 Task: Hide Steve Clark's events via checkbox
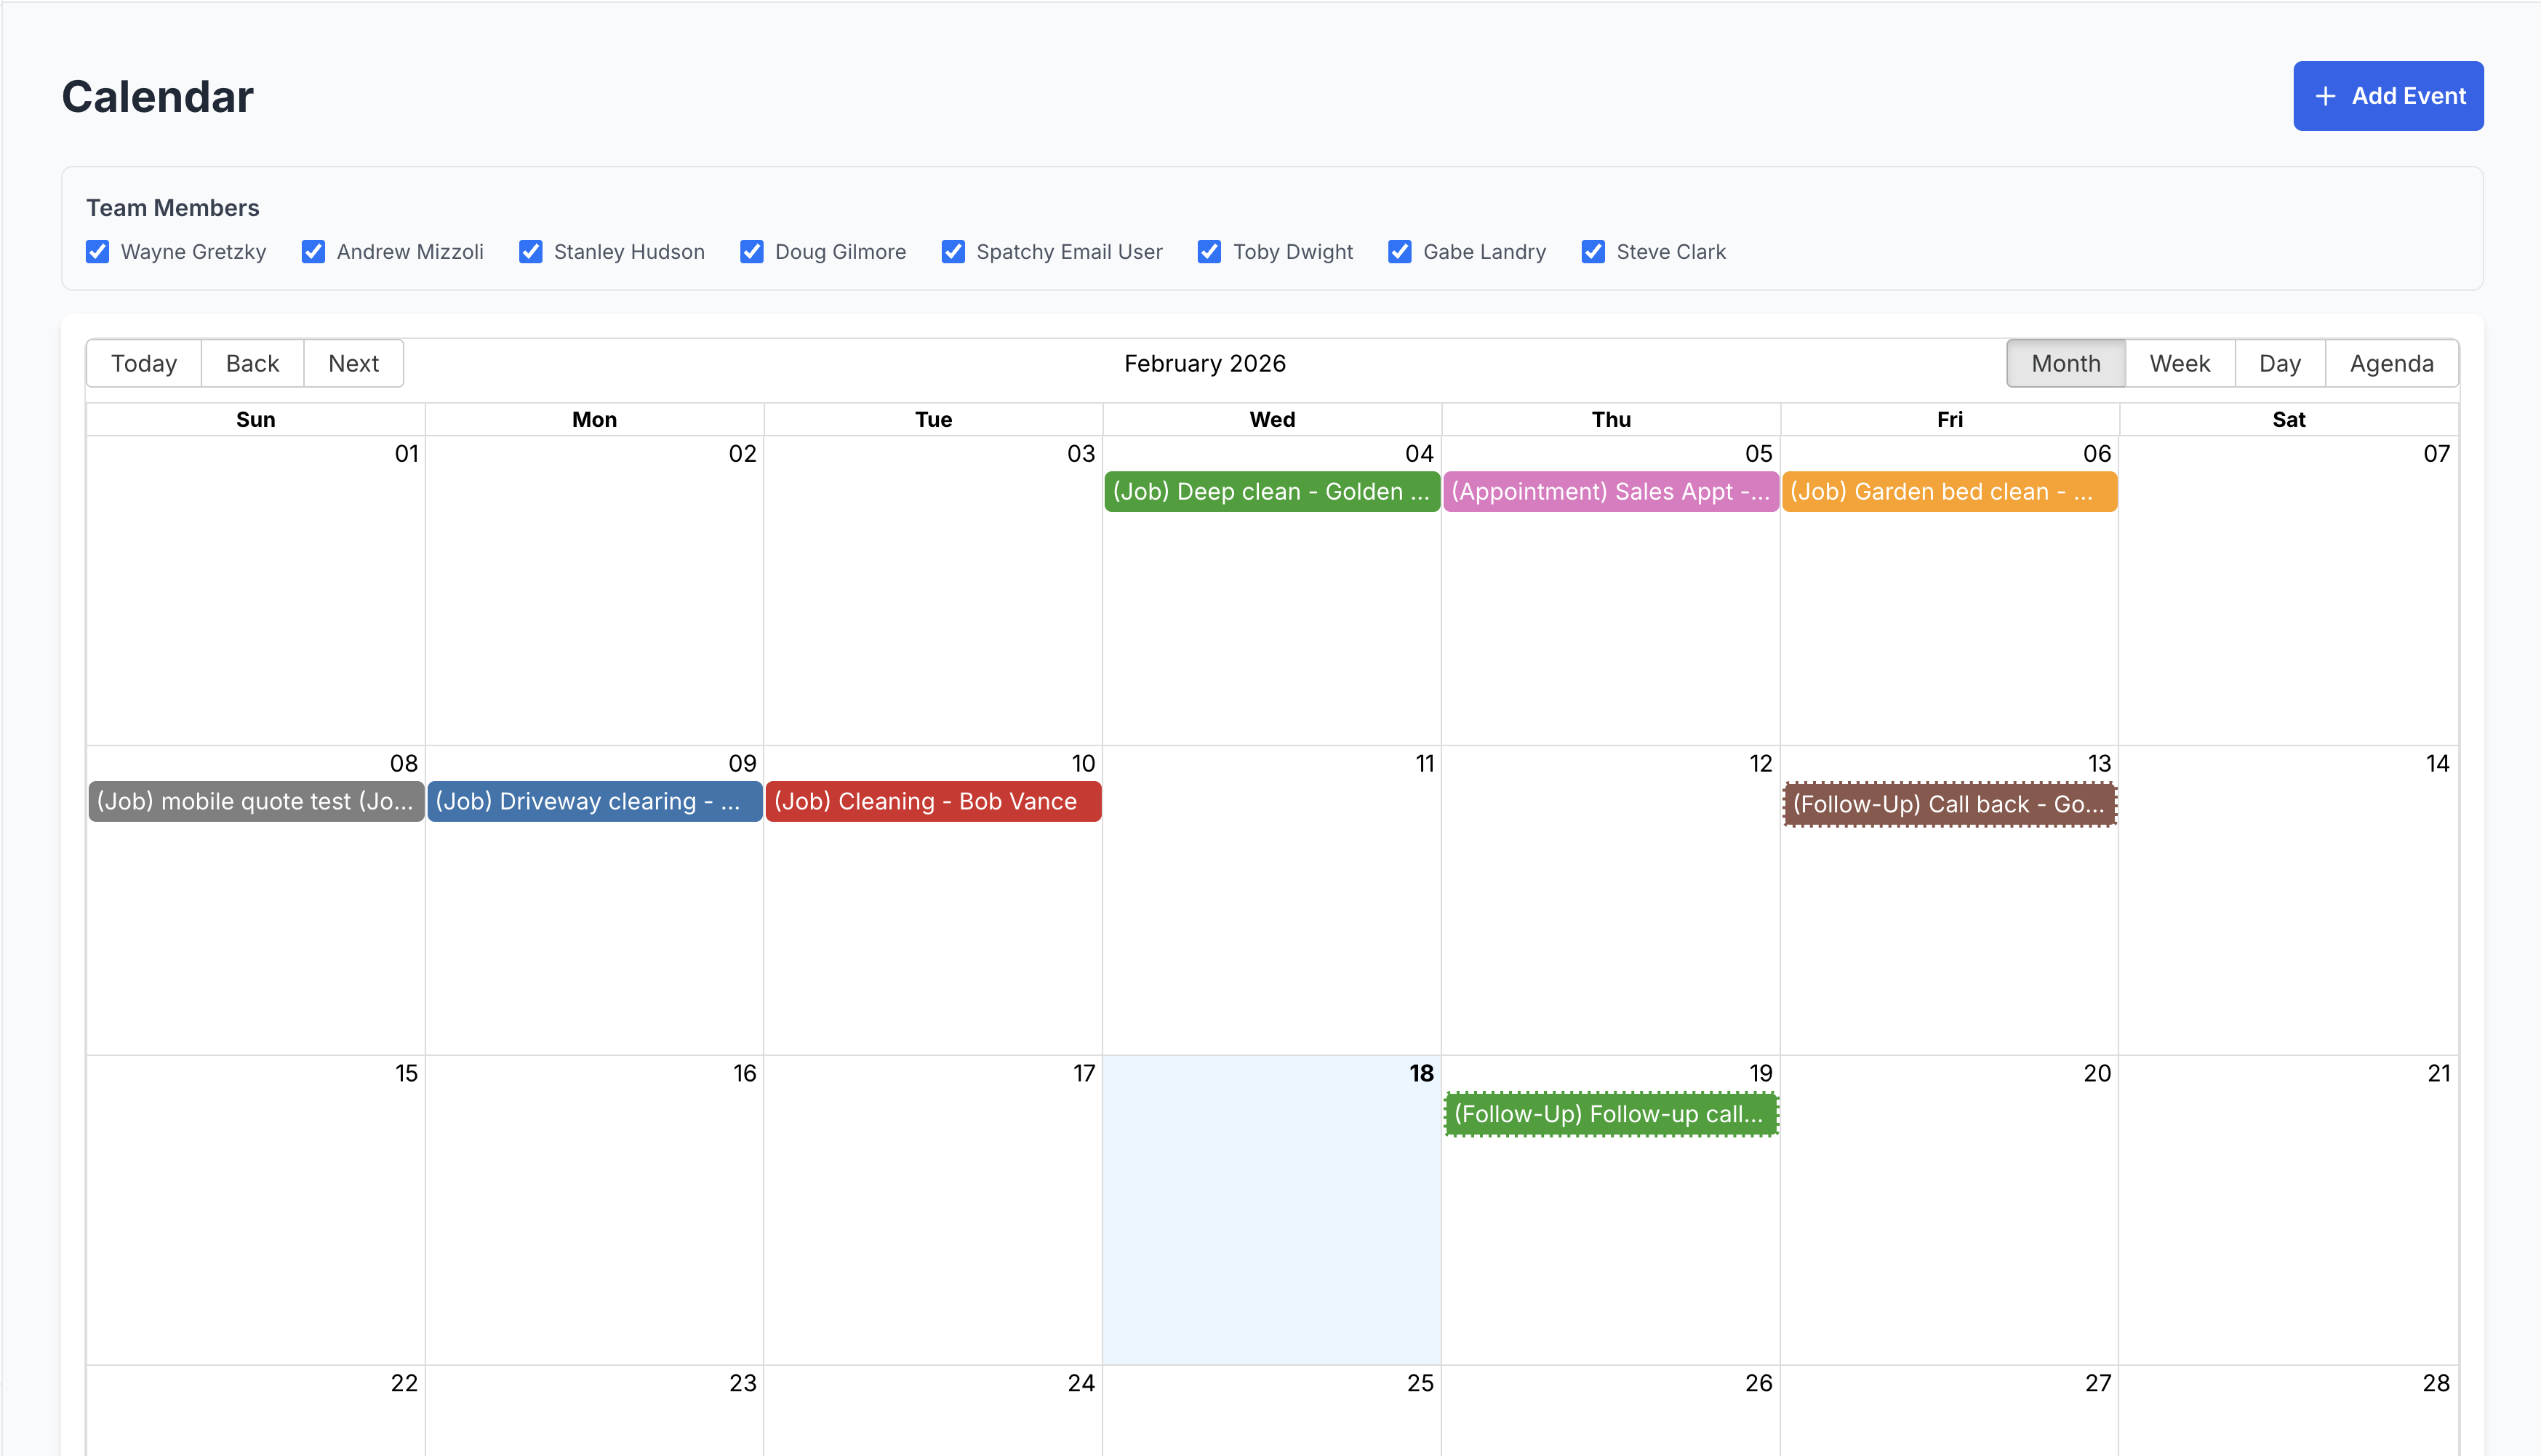pos(1593,251)
